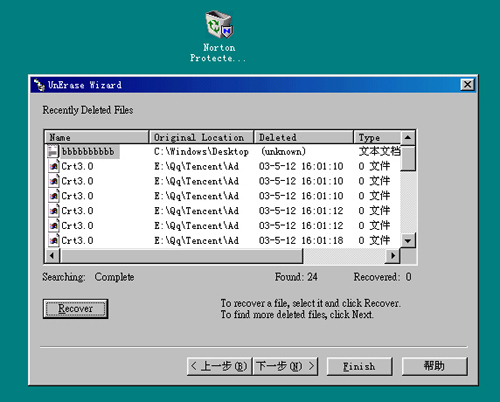Click the Recover button
Viewport: 500px width, 402px height.
pos(75,309)
